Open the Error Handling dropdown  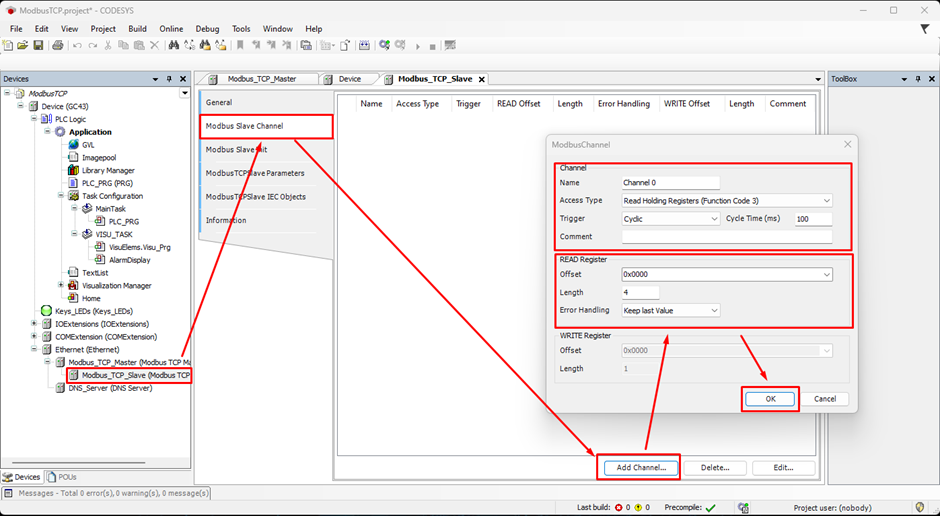pos(714,310)
